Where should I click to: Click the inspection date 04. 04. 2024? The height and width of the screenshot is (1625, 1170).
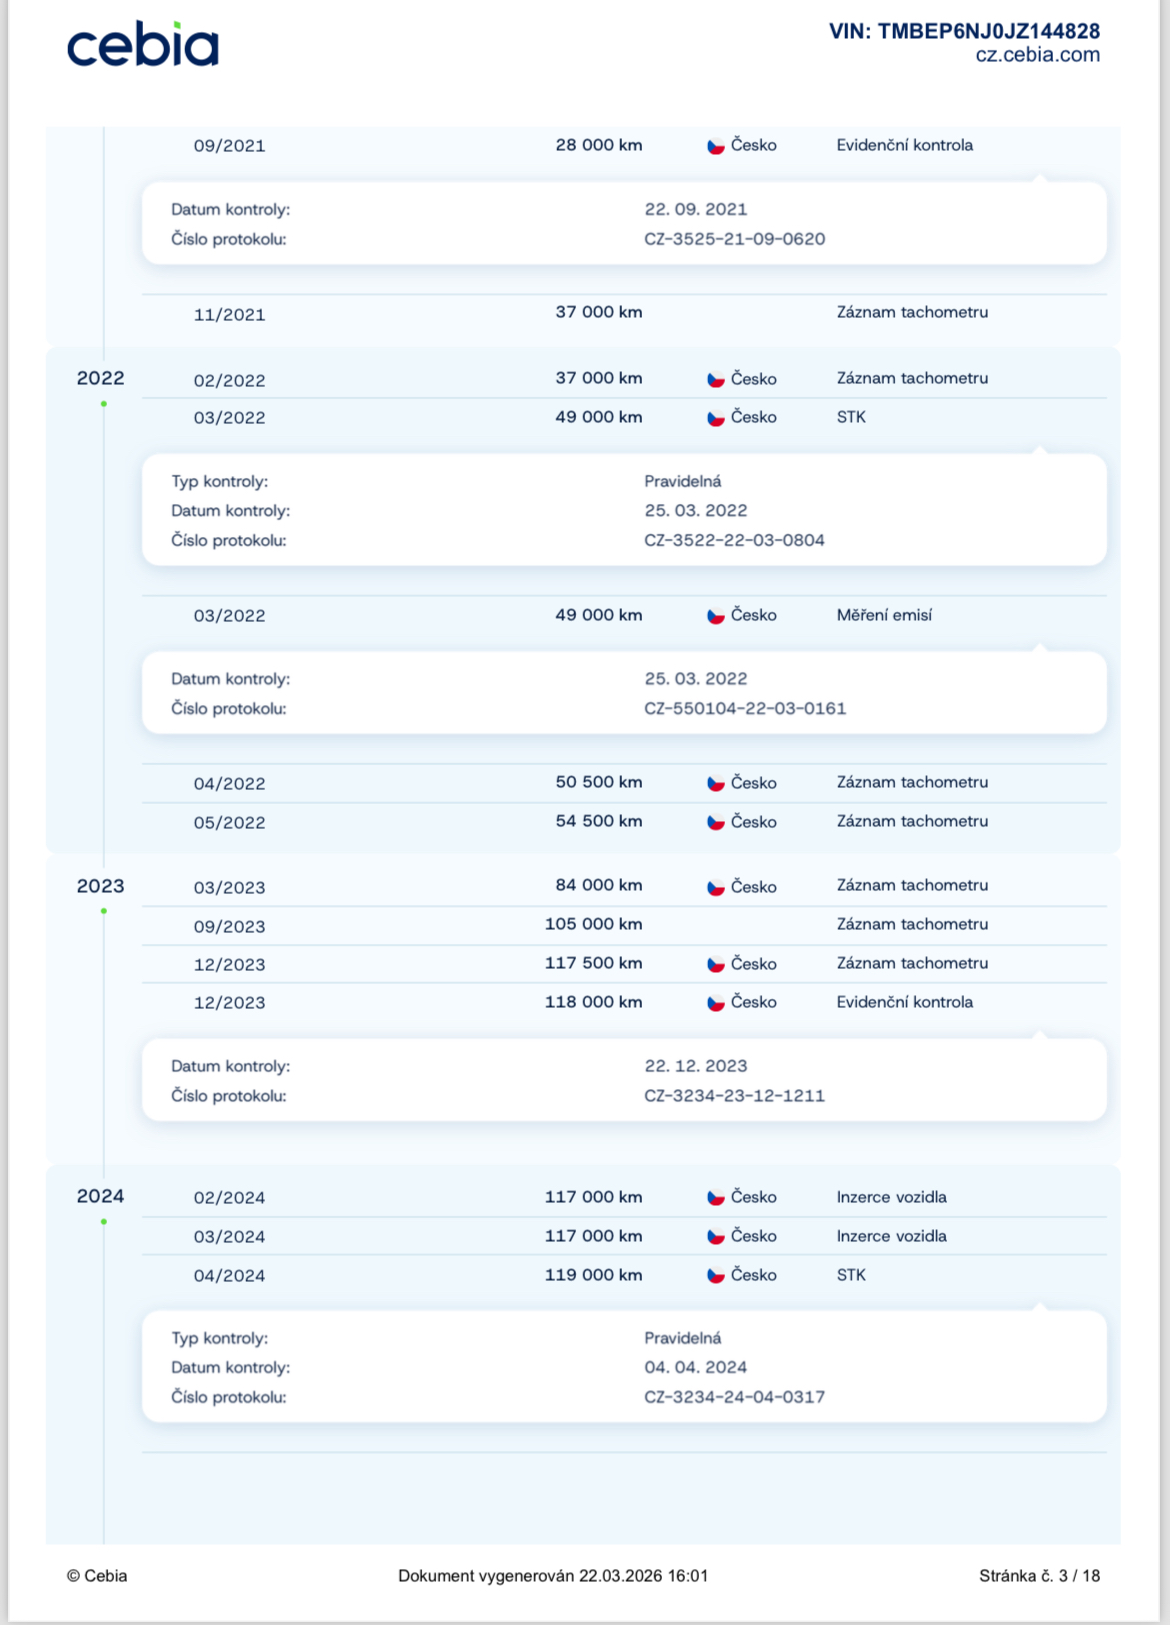[695, 1367]
